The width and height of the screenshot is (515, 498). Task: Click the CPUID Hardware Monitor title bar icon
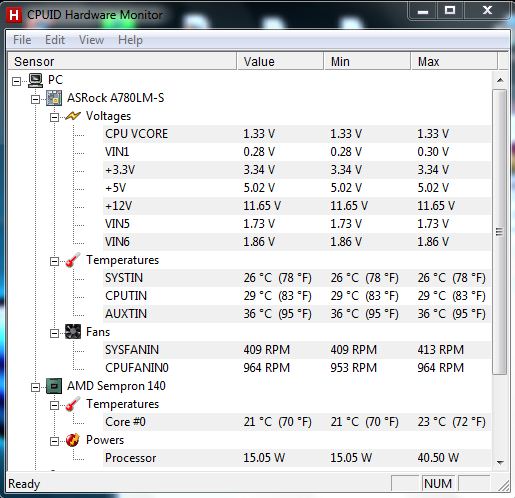click(14, 15)
